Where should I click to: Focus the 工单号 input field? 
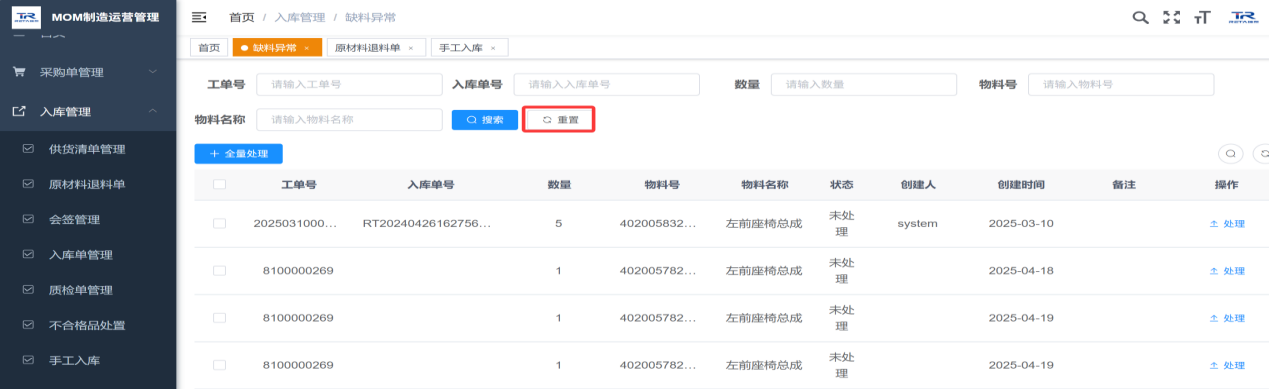coord(349,85)
